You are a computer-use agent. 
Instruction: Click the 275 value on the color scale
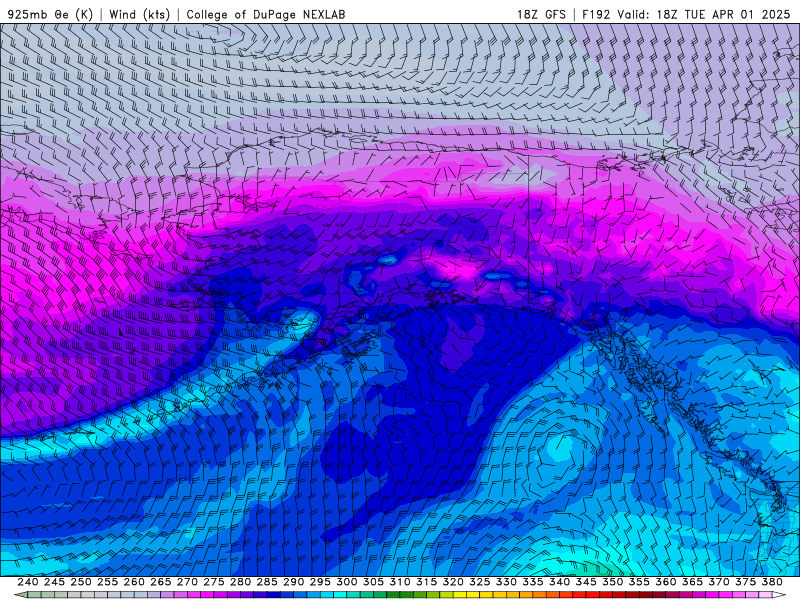tap(213, 582)
